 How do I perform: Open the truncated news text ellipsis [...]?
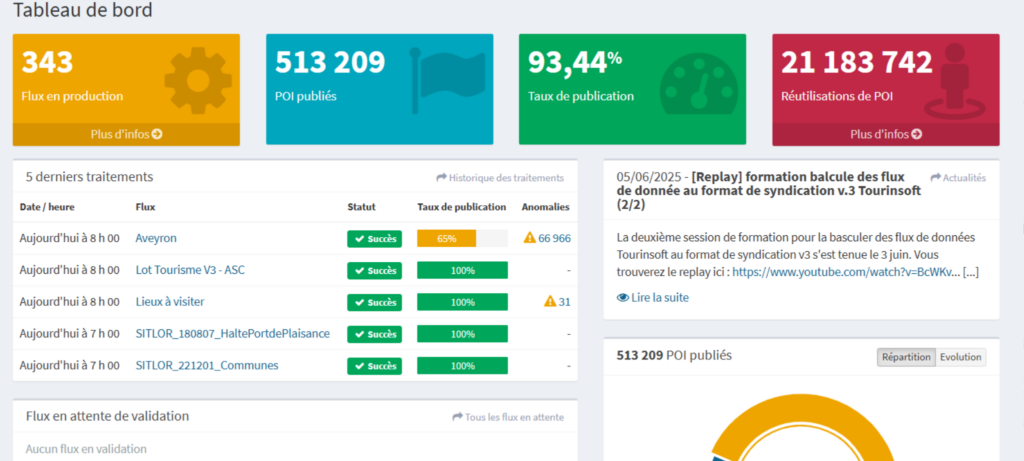[972, 271]
